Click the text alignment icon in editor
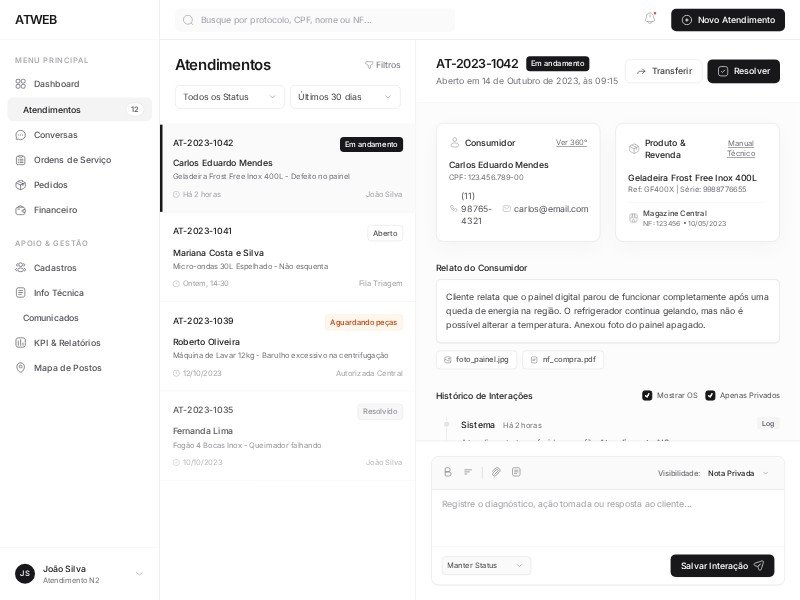This screenshot has height=600, width=800. pyautogui.click(x=468, y=472)
